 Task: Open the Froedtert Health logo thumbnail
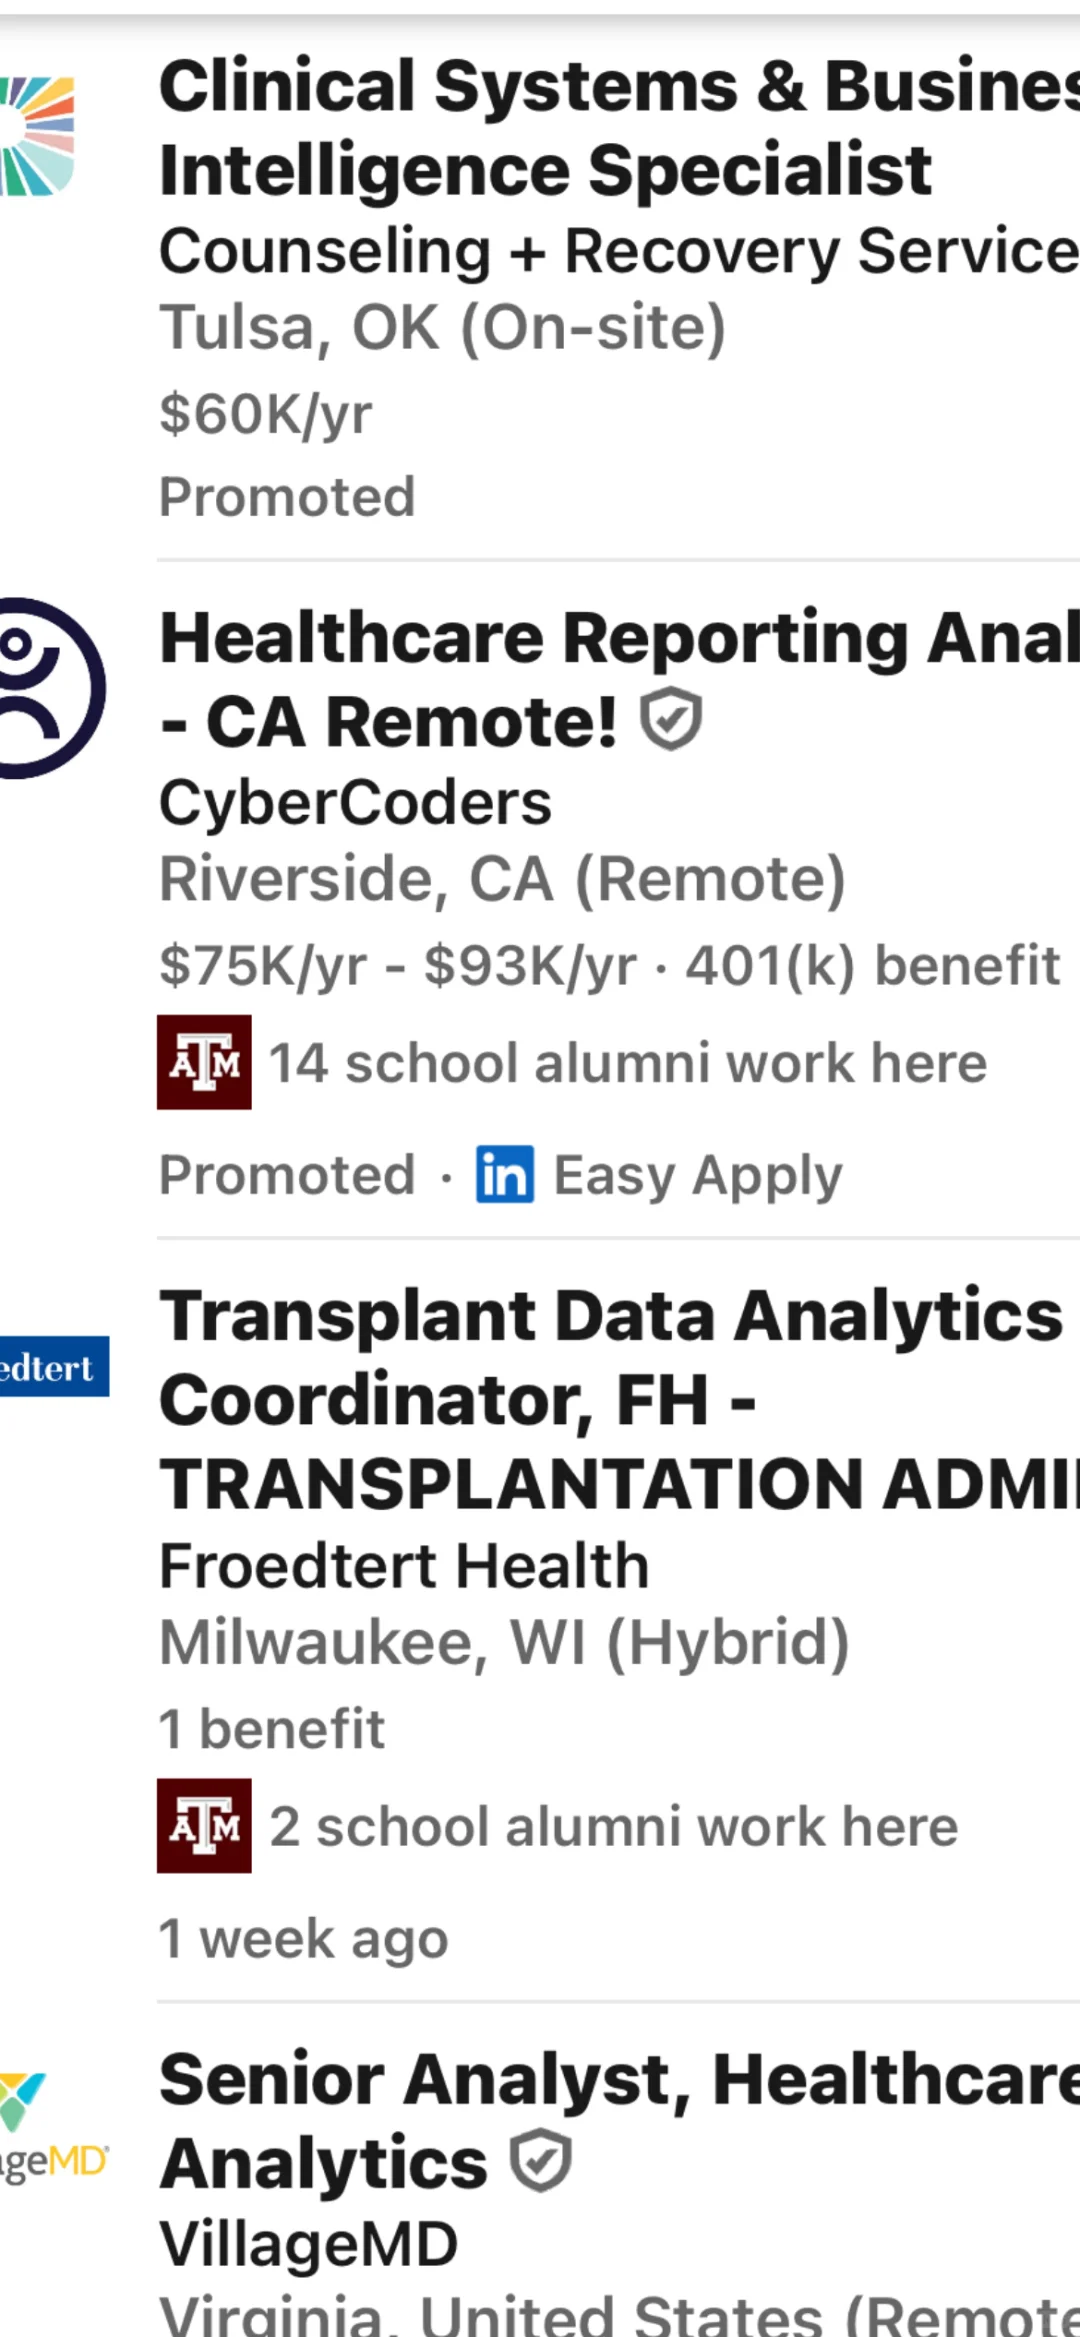54,1366
